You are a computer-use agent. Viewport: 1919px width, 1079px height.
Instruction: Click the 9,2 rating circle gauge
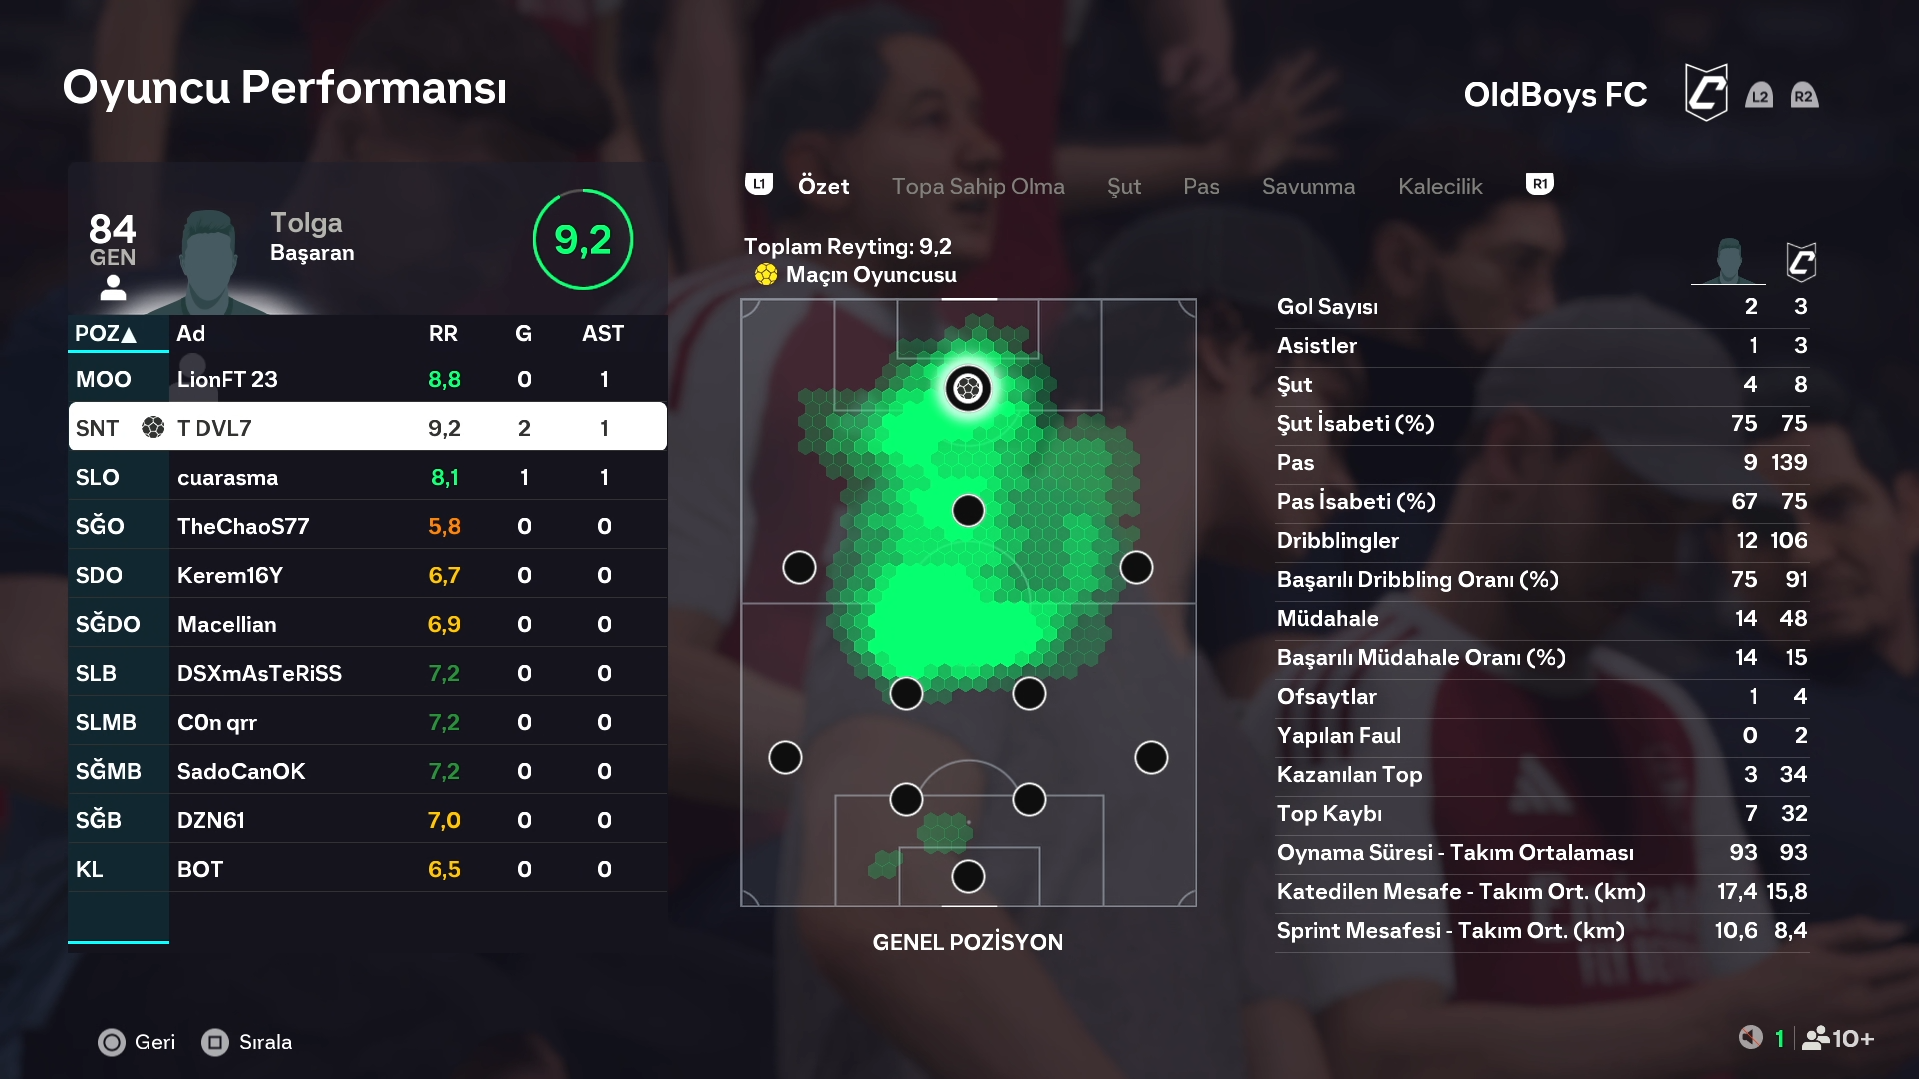click(x=582, y=240)
